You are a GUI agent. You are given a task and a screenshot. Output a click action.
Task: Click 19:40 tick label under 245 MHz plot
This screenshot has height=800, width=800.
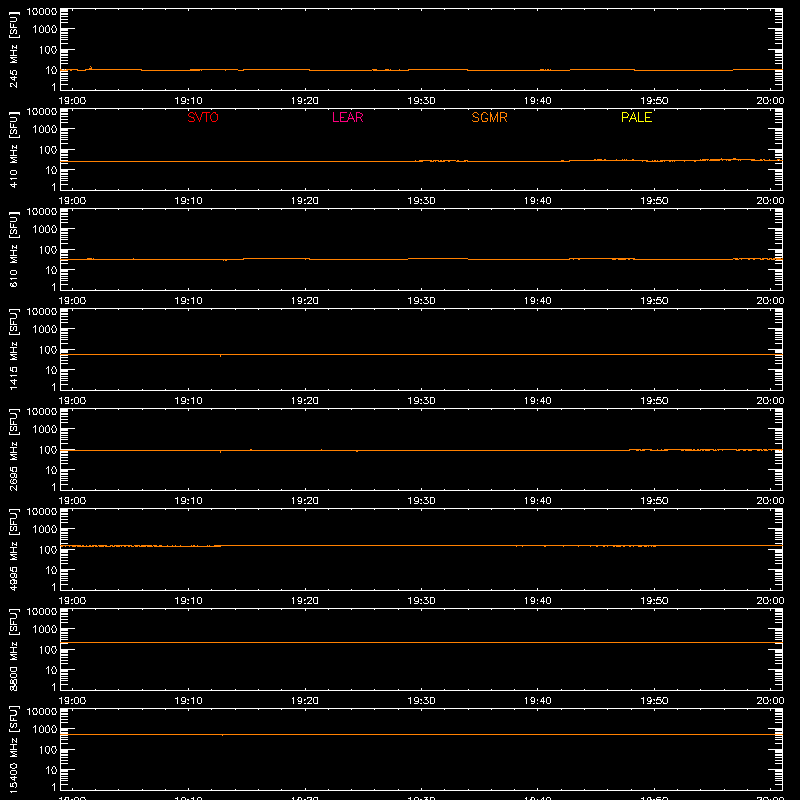pos(538,101)
